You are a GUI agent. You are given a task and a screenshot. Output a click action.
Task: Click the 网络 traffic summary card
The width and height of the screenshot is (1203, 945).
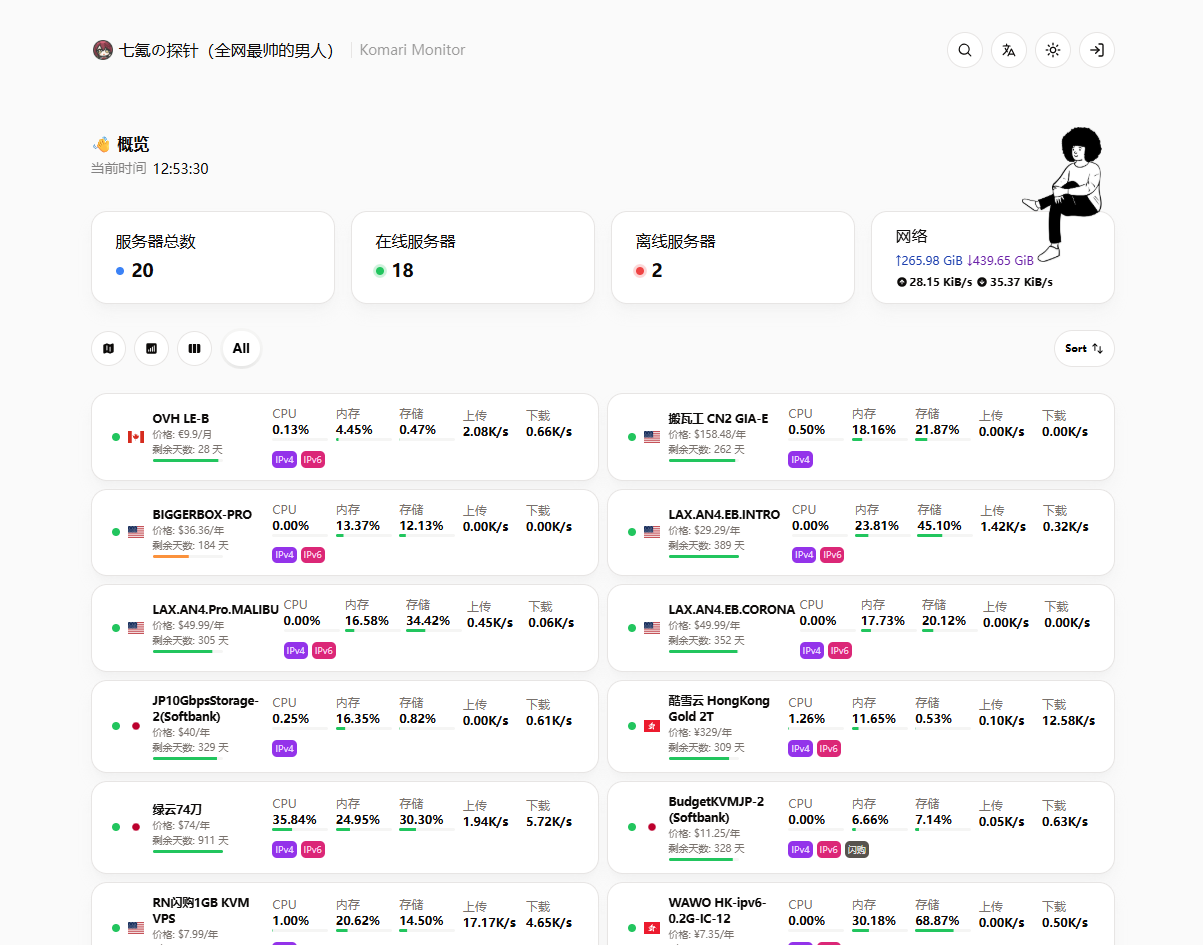pyautogui.click(x=992, y=257)
